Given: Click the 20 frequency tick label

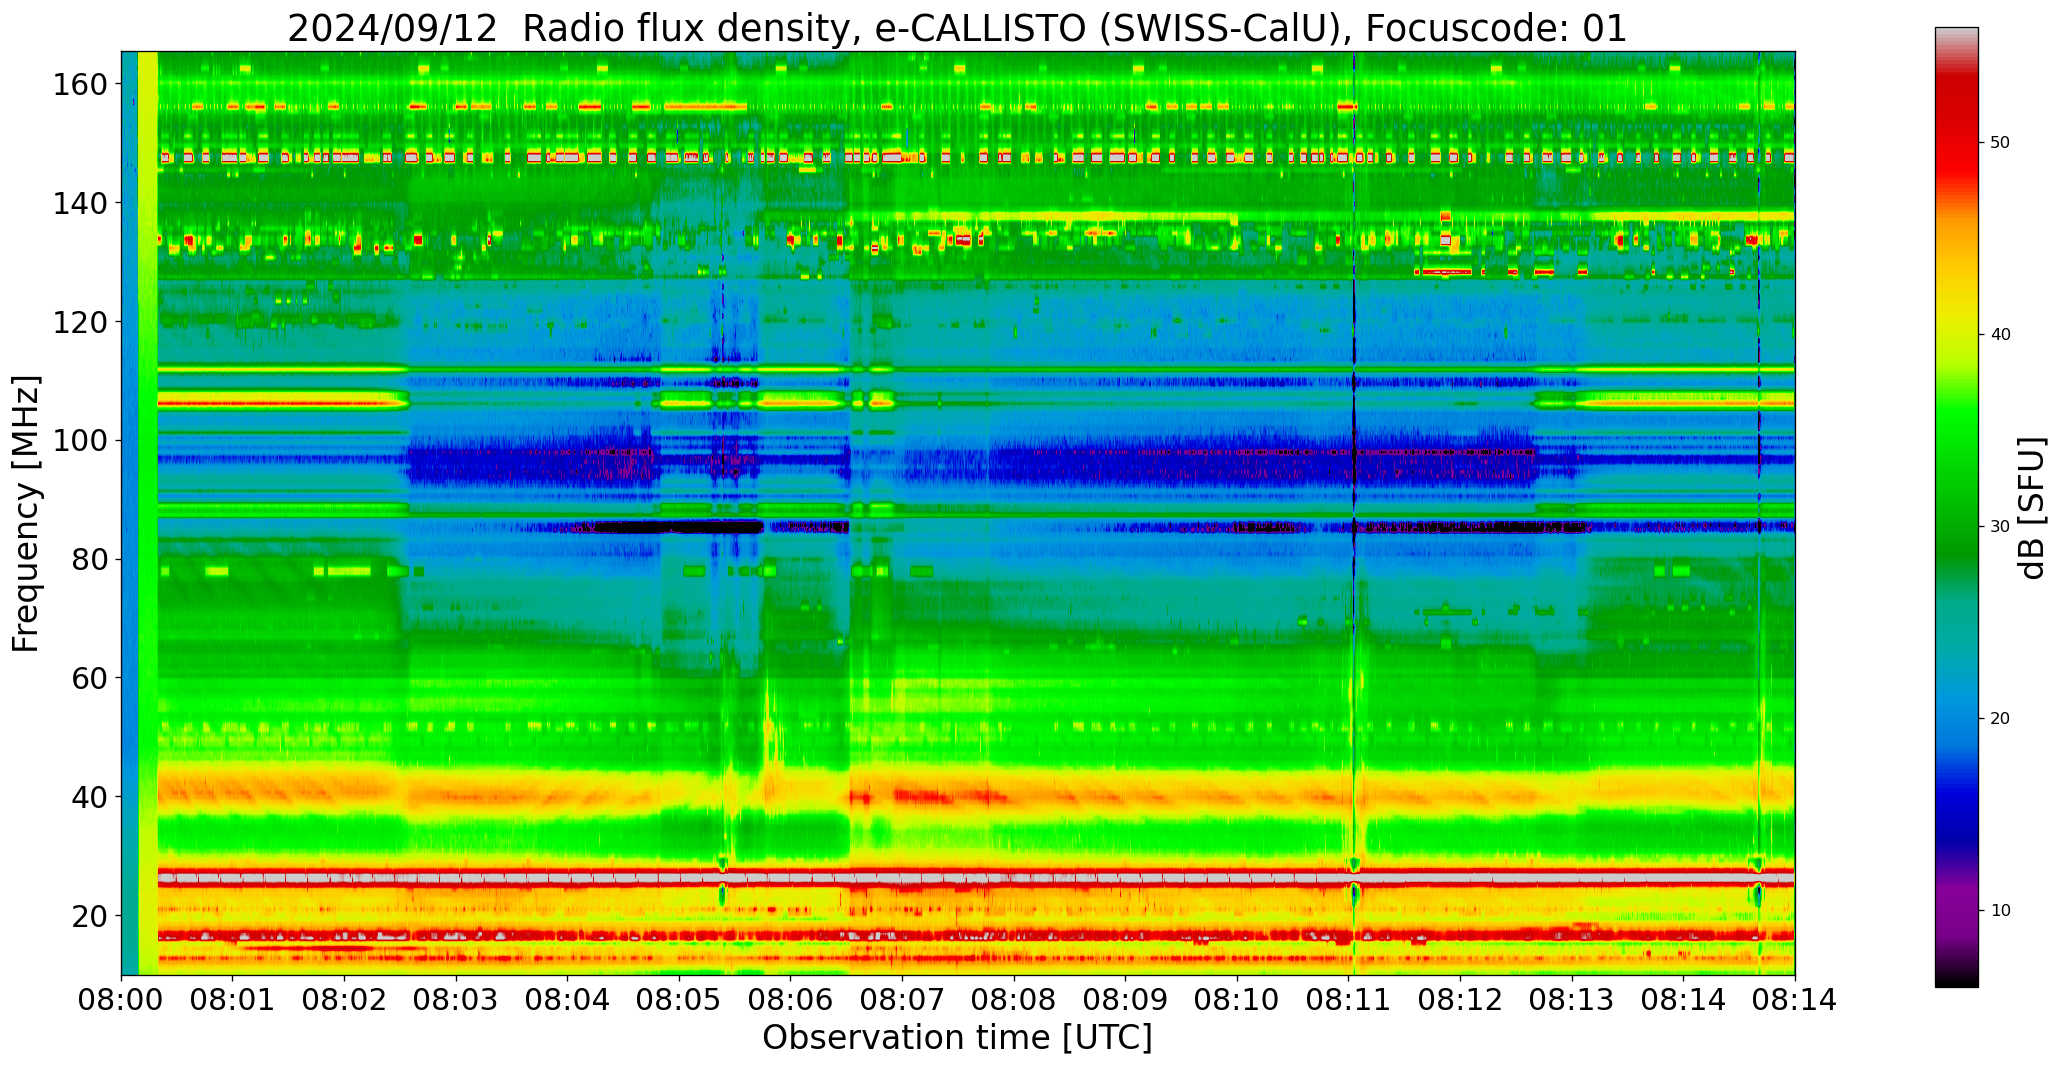Looking at the screenshot, I should point(89,916).
